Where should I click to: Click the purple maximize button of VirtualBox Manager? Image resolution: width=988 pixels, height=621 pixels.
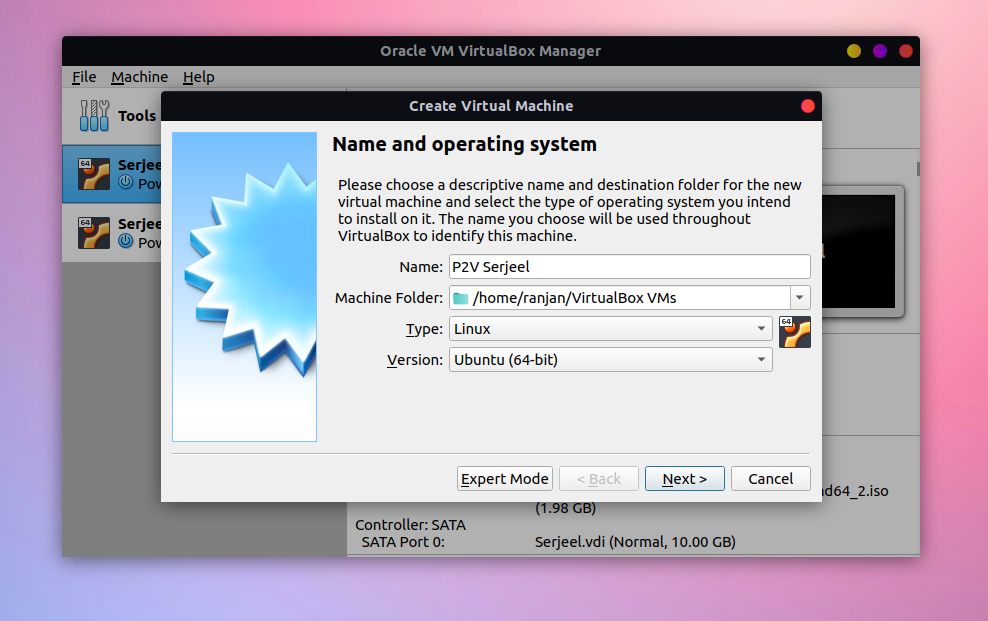pyautogui.click(x=880, y=51)
